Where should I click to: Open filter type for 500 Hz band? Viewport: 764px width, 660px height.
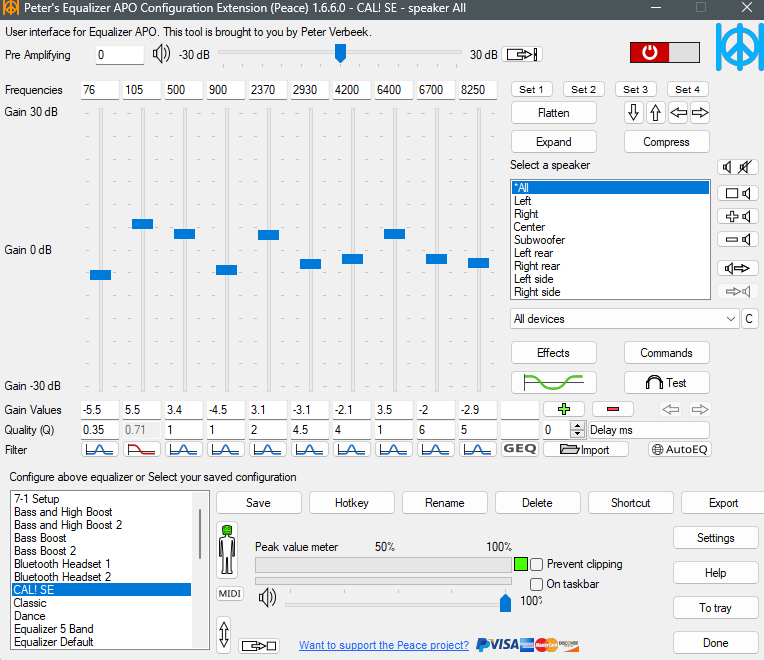[x=184, y=449]
